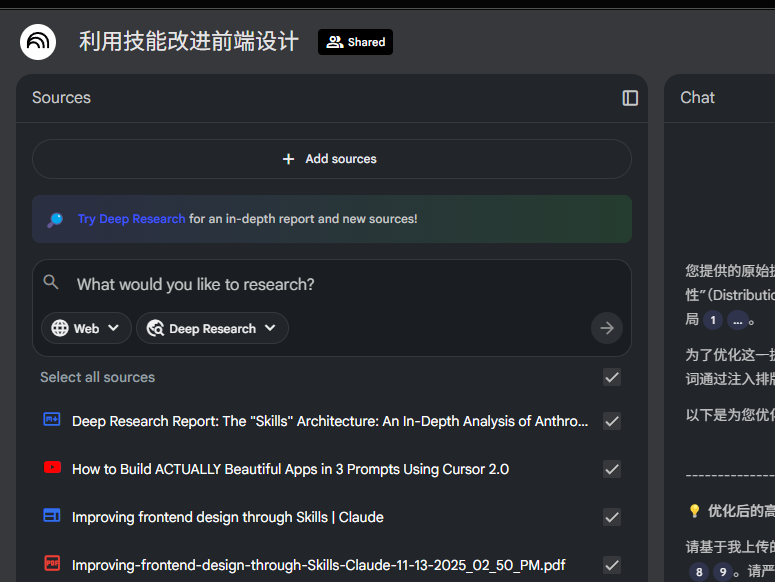
Task: Submit research query with arrow button
Action: [x=606, y=328]
